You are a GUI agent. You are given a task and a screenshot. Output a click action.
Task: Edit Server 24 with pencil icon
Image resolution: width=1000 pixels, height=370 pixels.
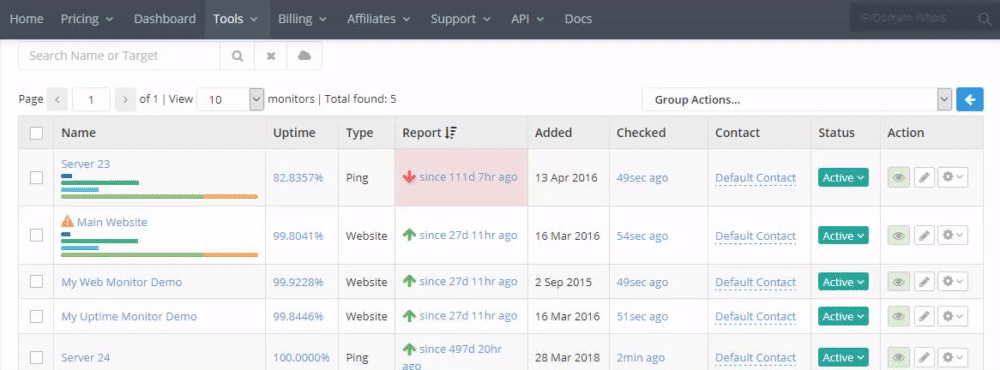(x=924, y=357)
